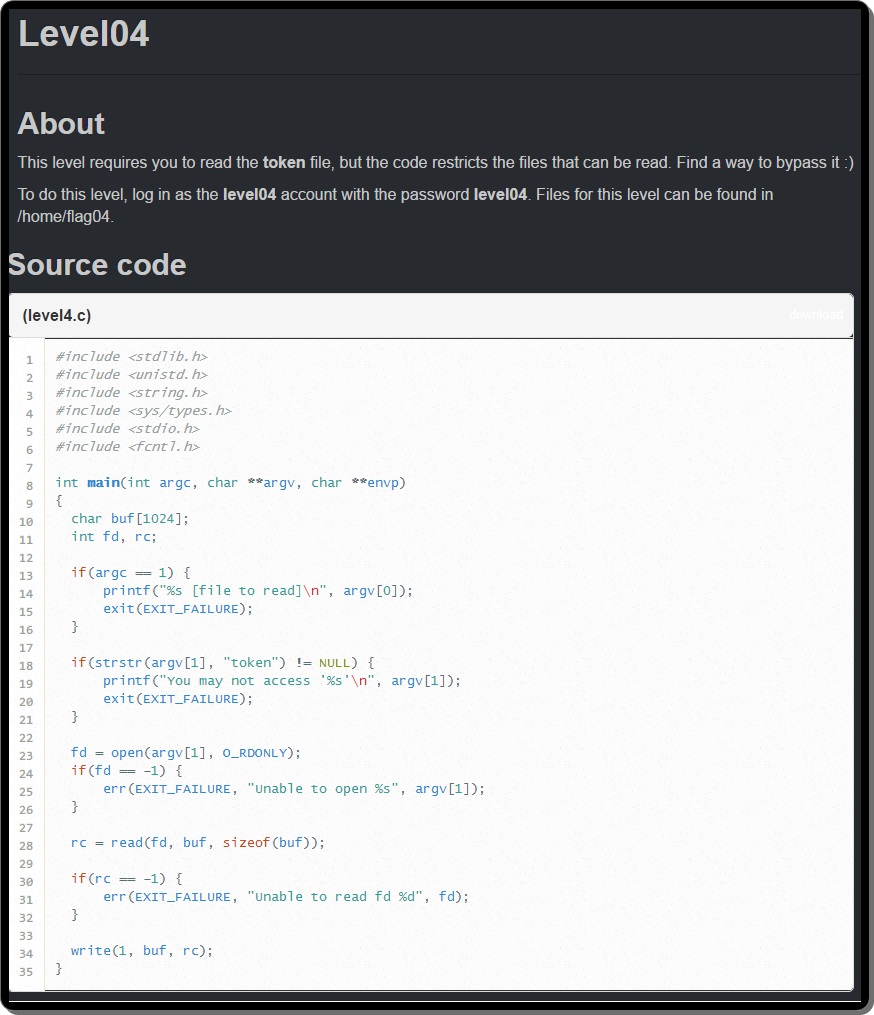The height and width of the screenshot is (1015, 874).
Task: Click the Source code heading
Action: pyautogui.click(x=97, y=265)
